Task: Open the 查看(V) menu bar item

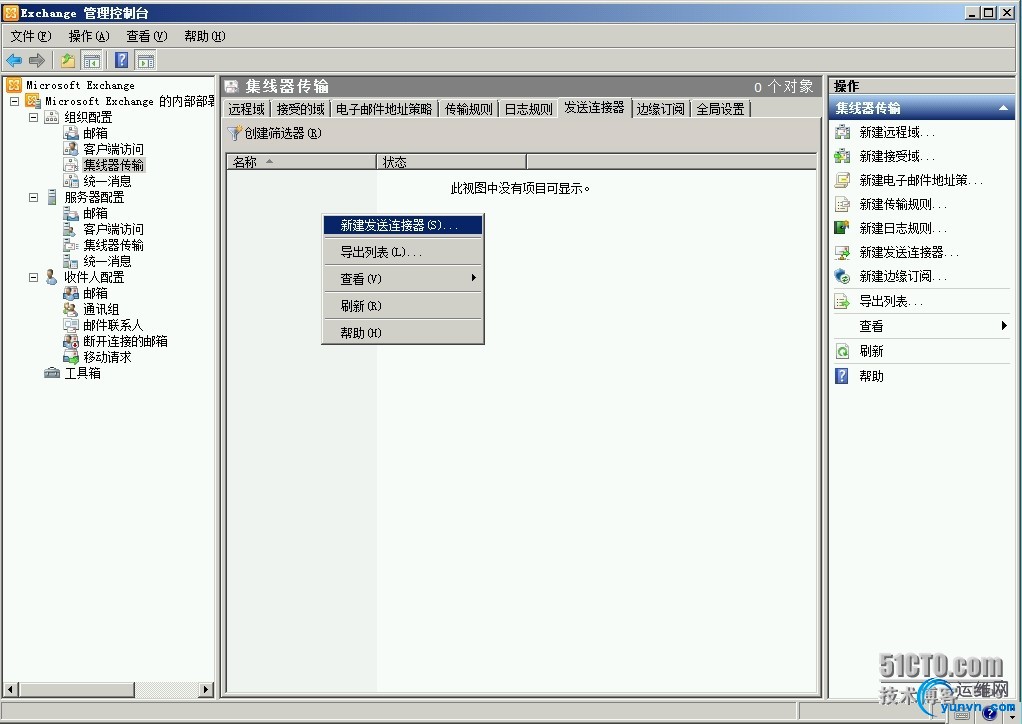Action: 147,36
